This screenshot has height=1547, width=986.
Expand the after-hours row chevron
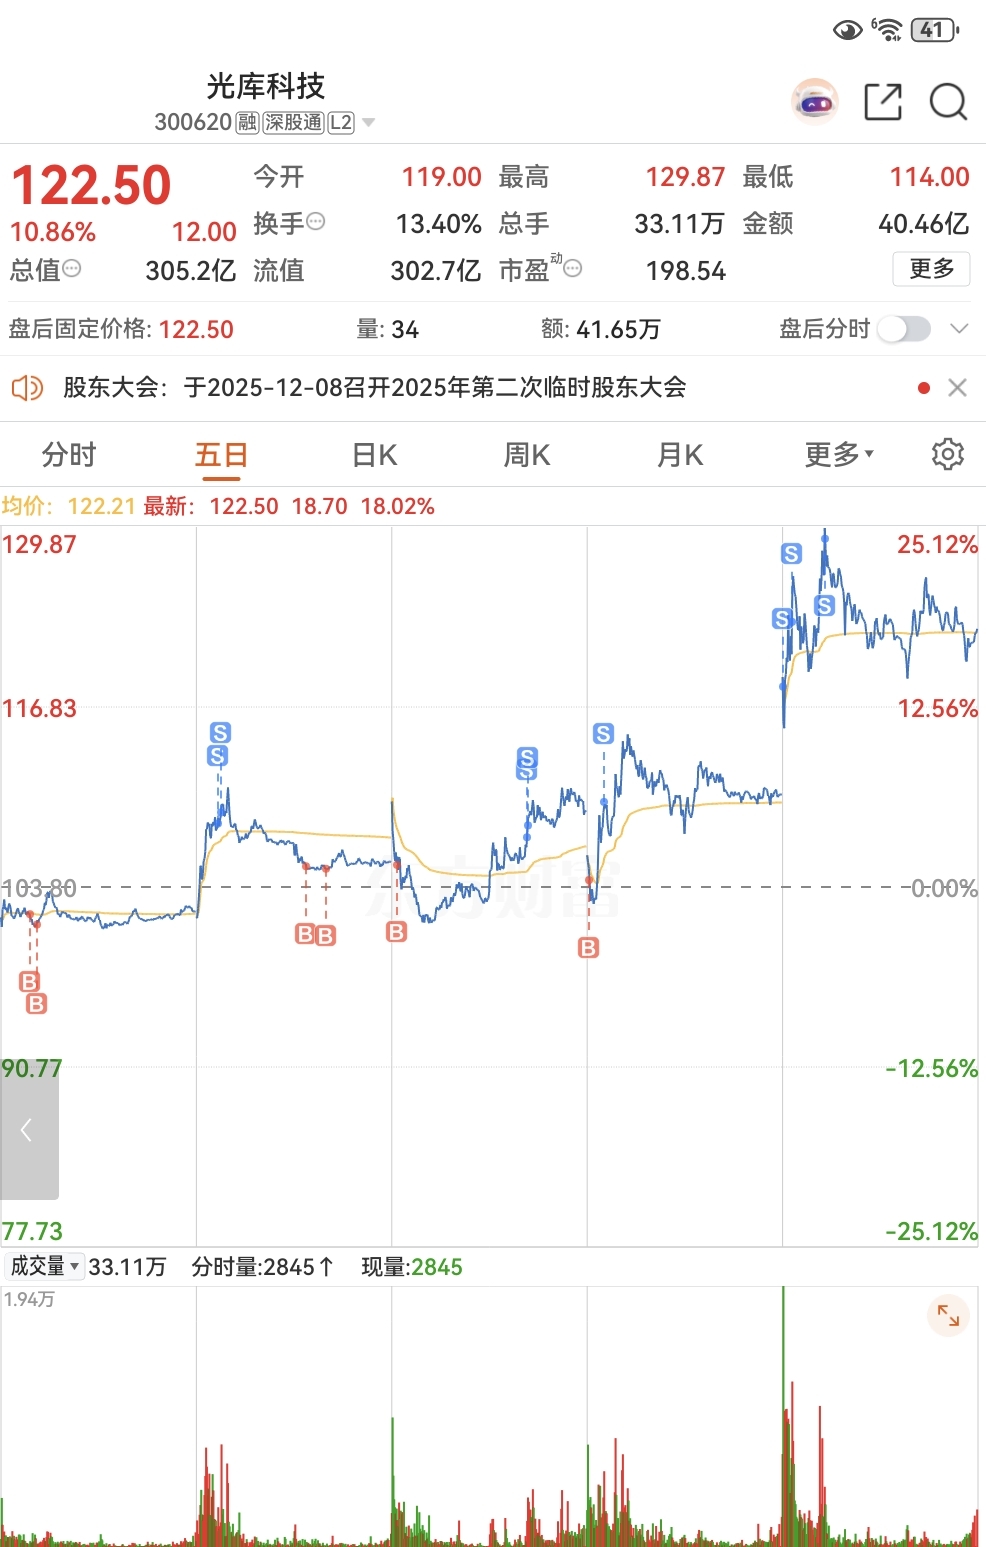click(959, 329)
